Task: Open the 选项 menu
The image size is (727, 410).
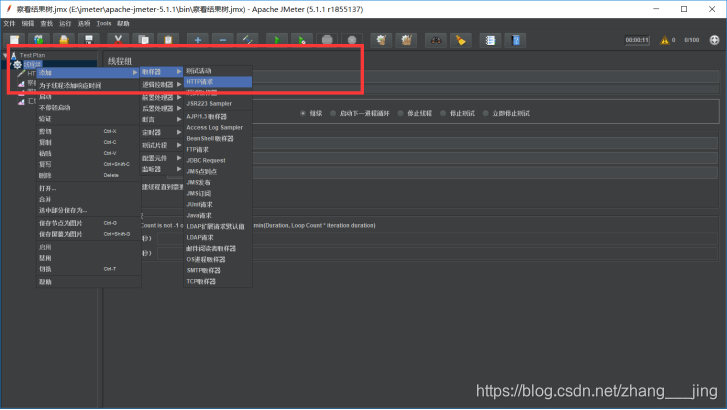Action: tap(84, 23)
